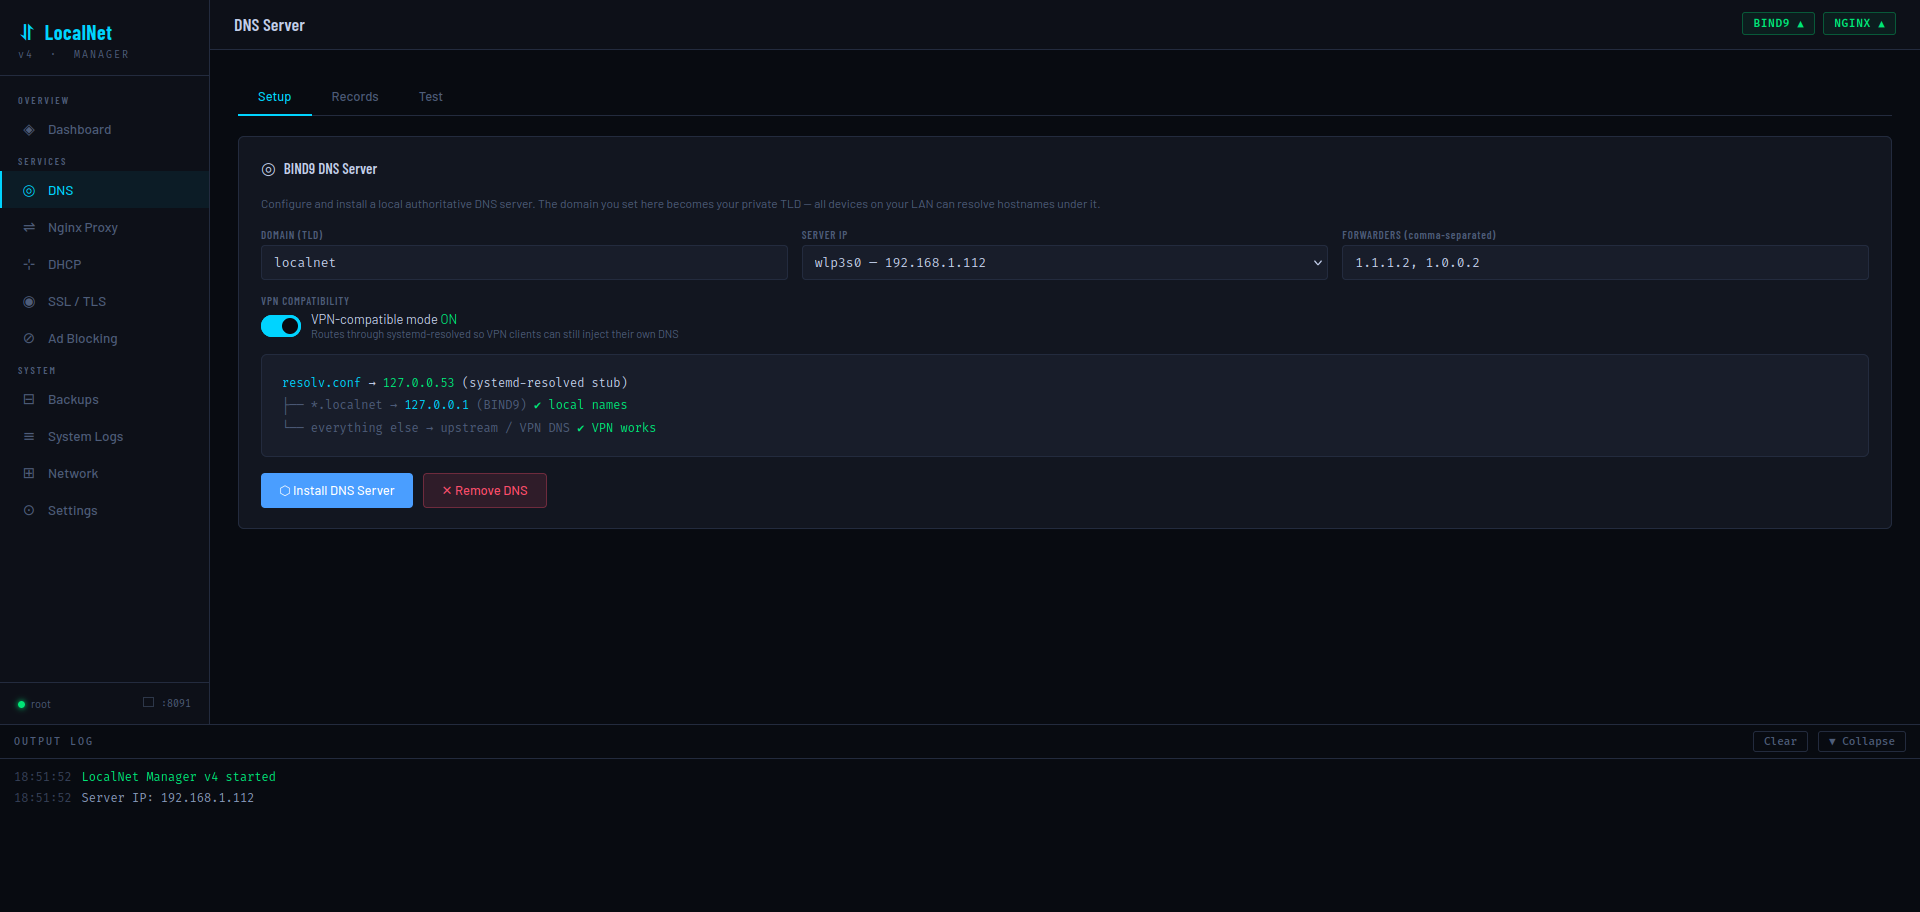Open System Logs page
Screen dimensions: 1920x912
coord(105,437)
